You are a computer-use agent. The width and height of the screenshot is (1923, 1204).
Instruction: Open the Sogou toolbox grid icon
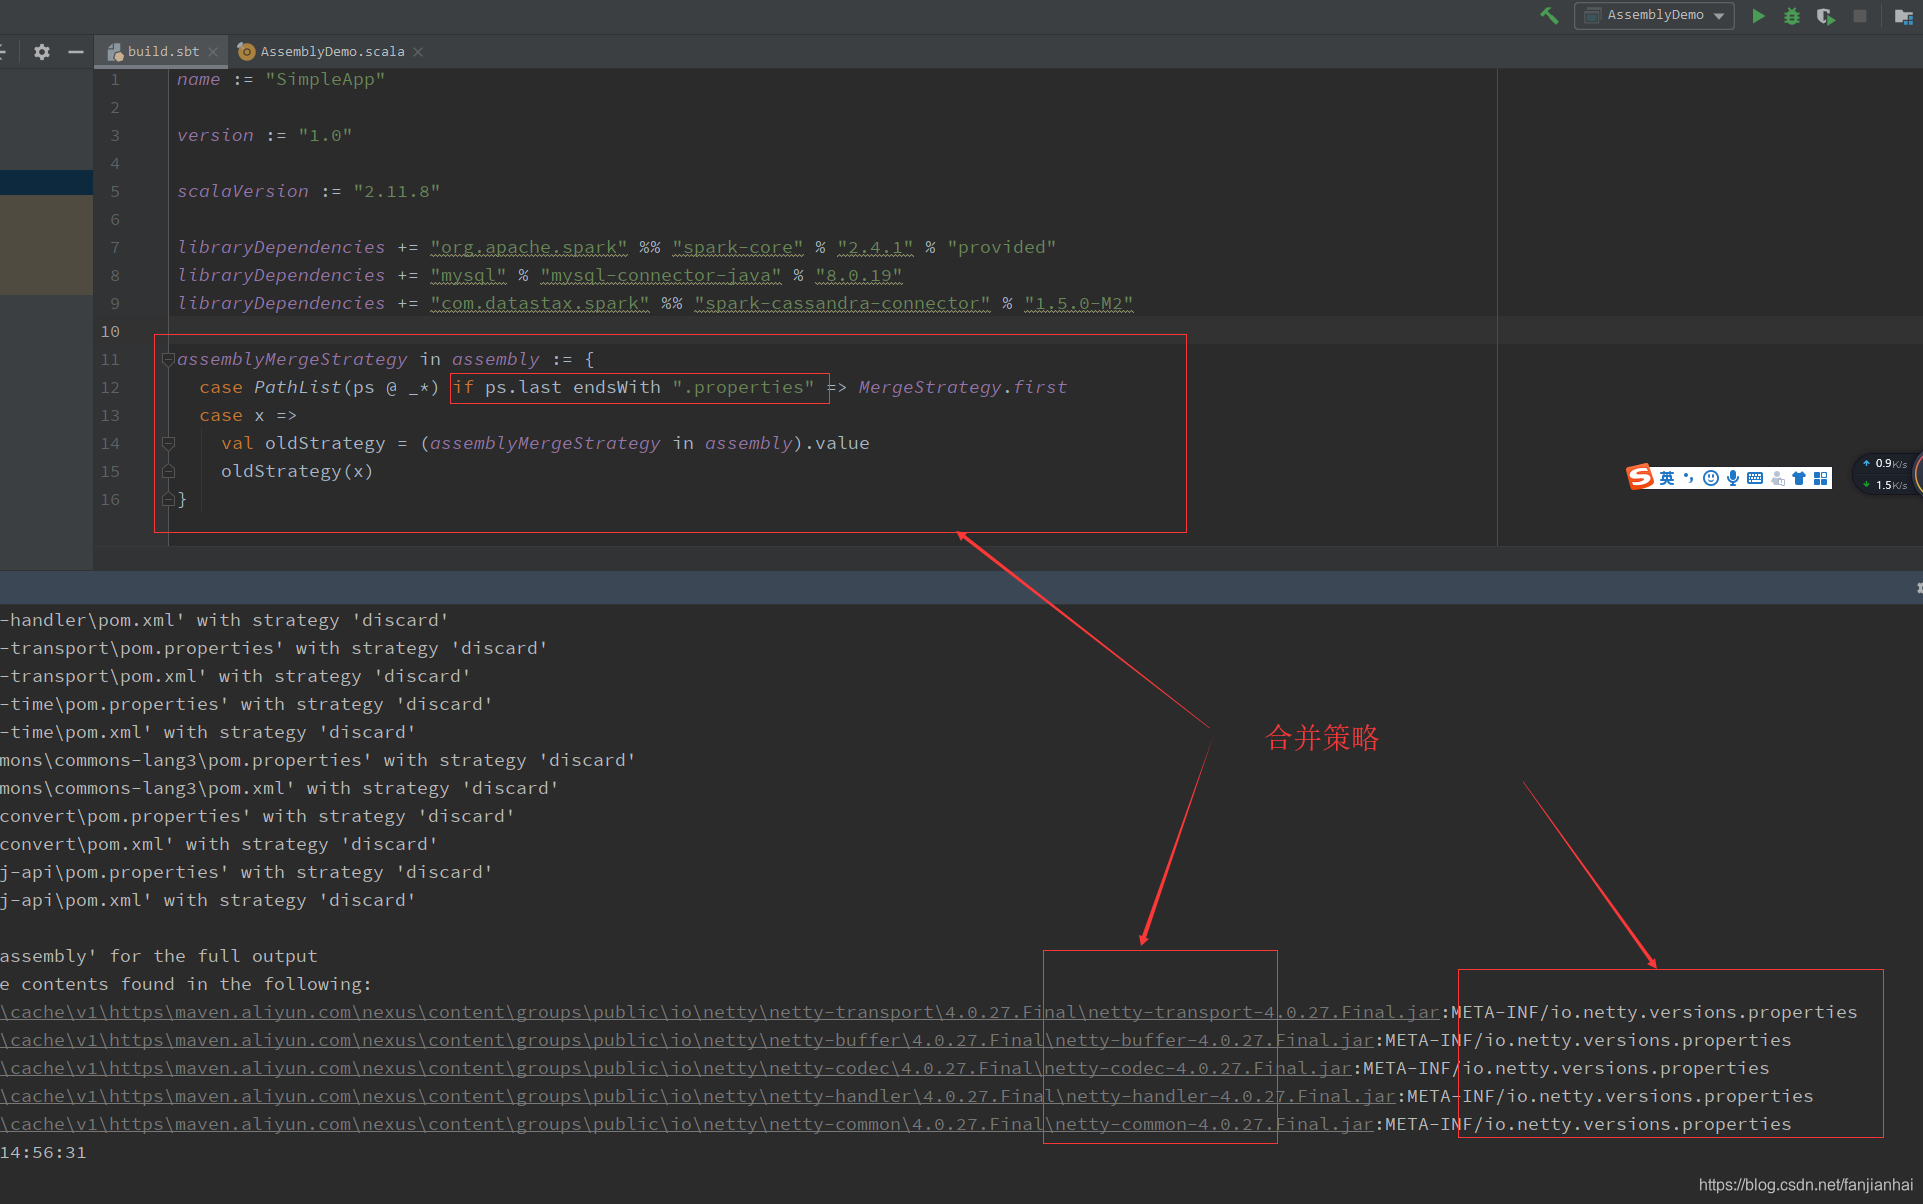point(1820,478)
